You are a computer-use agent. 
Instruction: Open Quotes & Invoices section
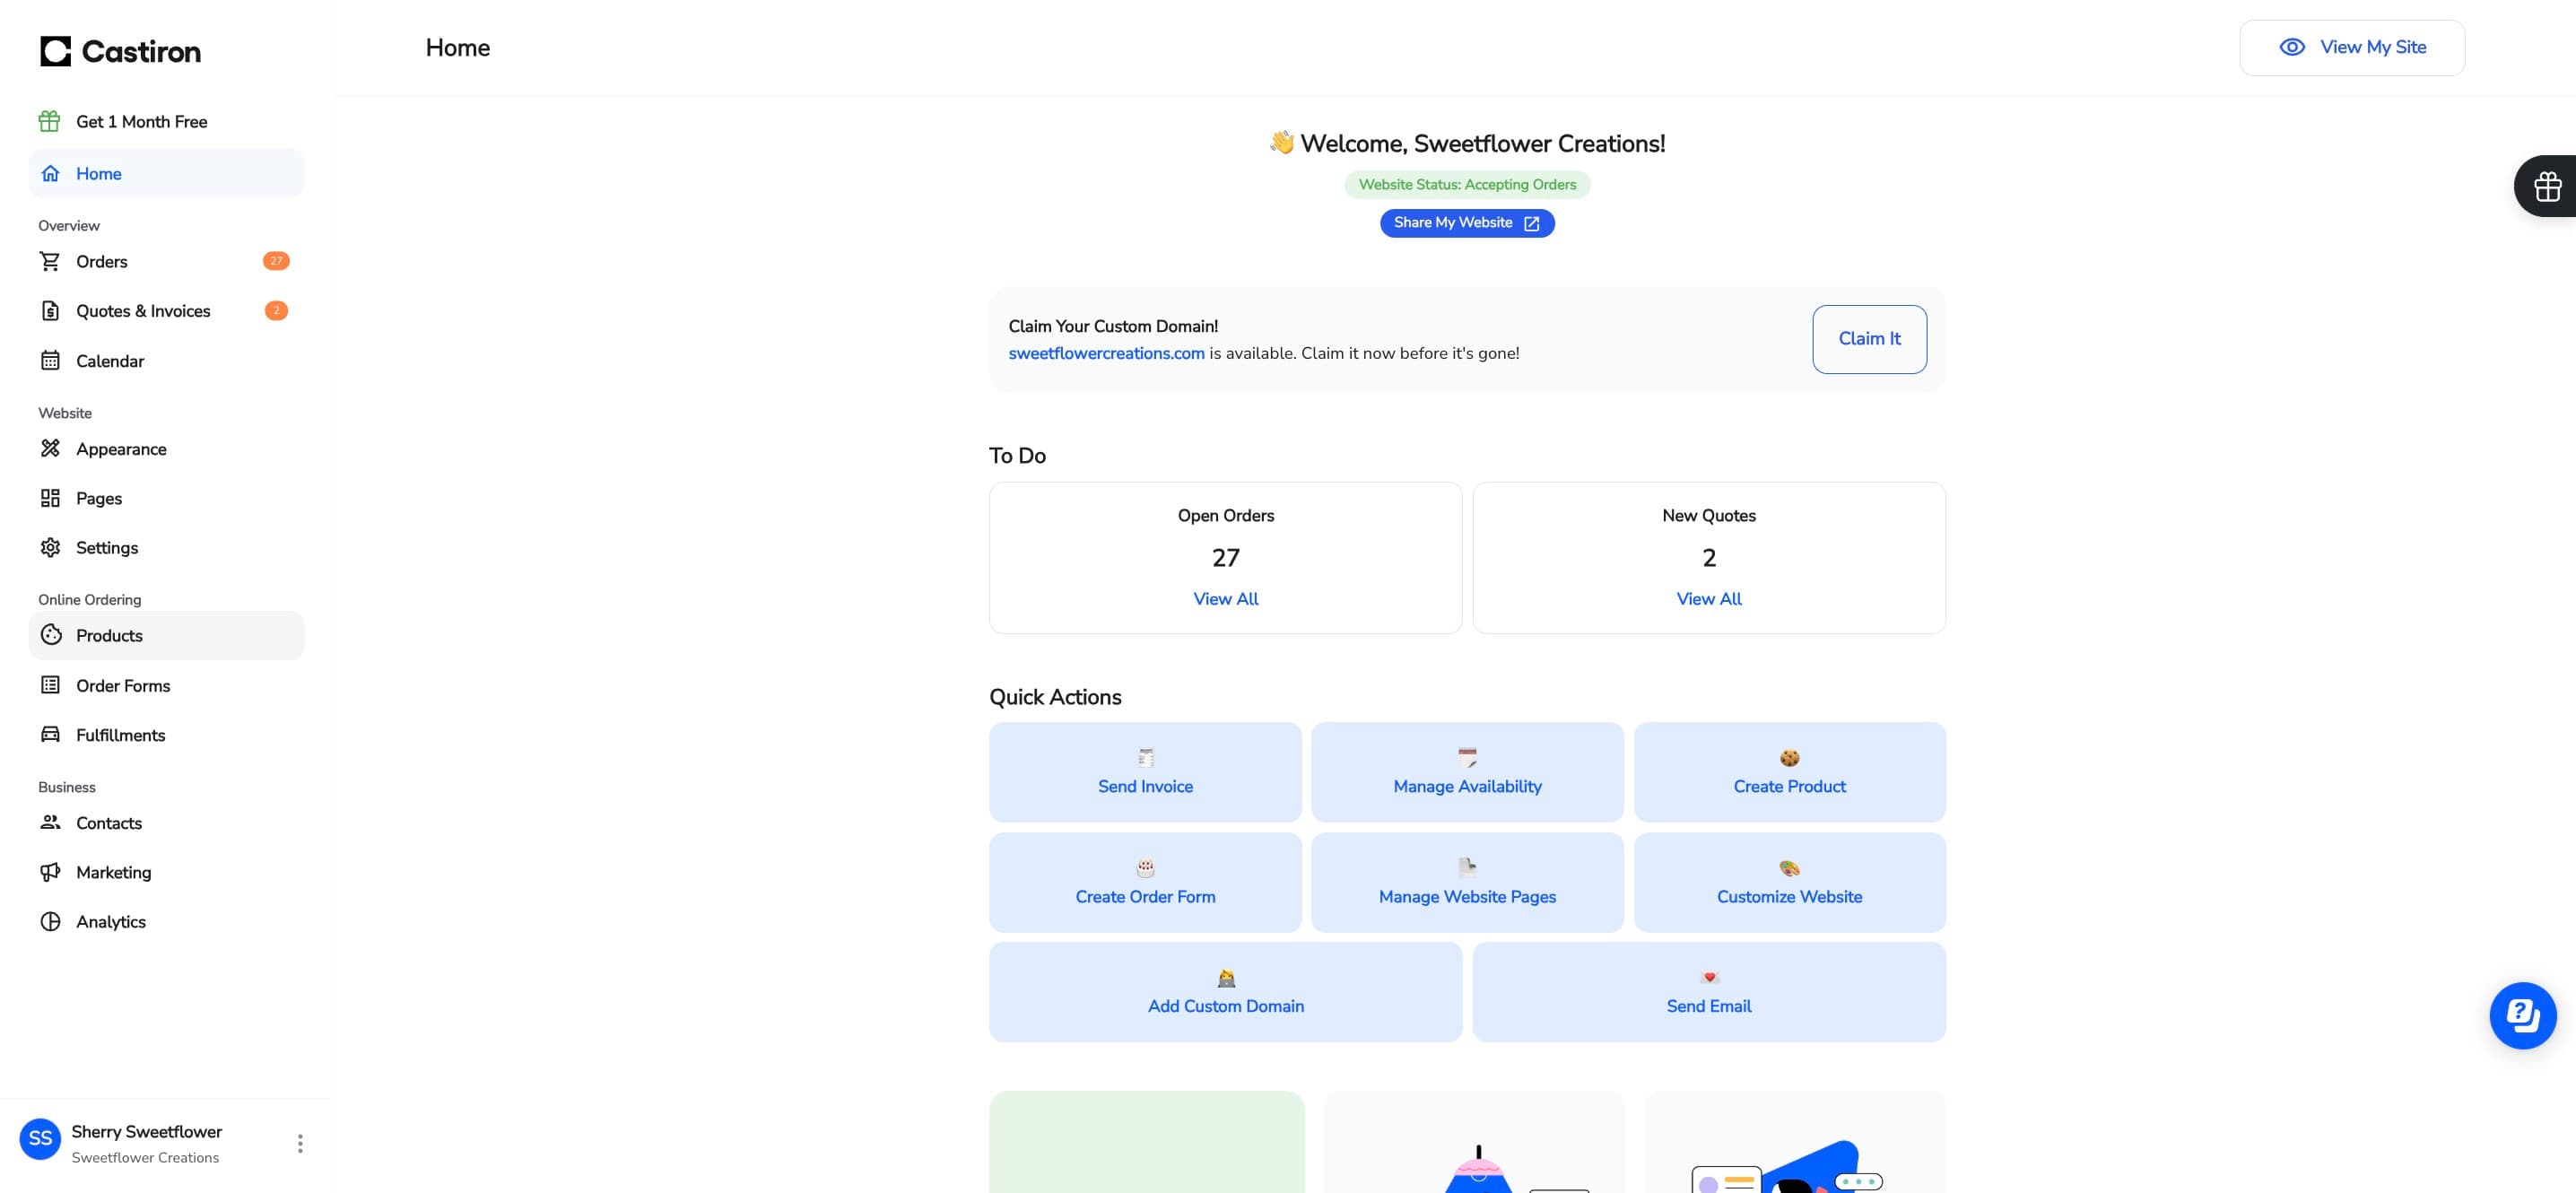[166, 311]
